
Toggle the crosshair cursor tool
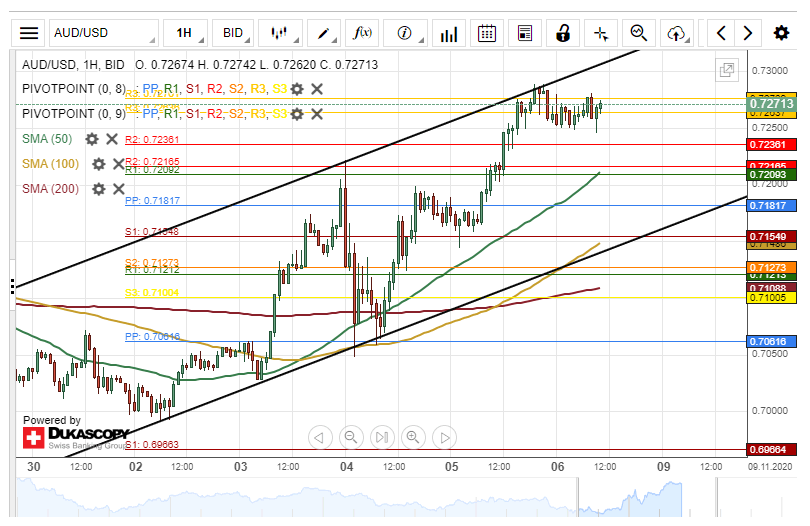tap(601, 33)
